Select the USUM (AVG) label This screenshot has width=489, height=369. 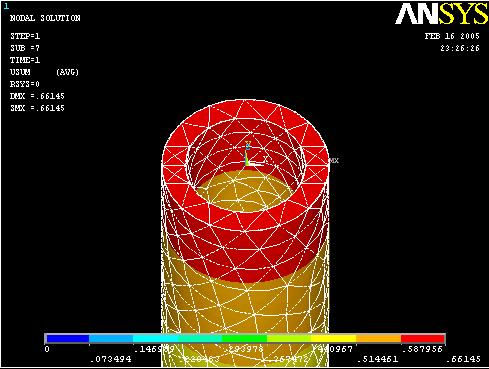[x=44, y=72]
